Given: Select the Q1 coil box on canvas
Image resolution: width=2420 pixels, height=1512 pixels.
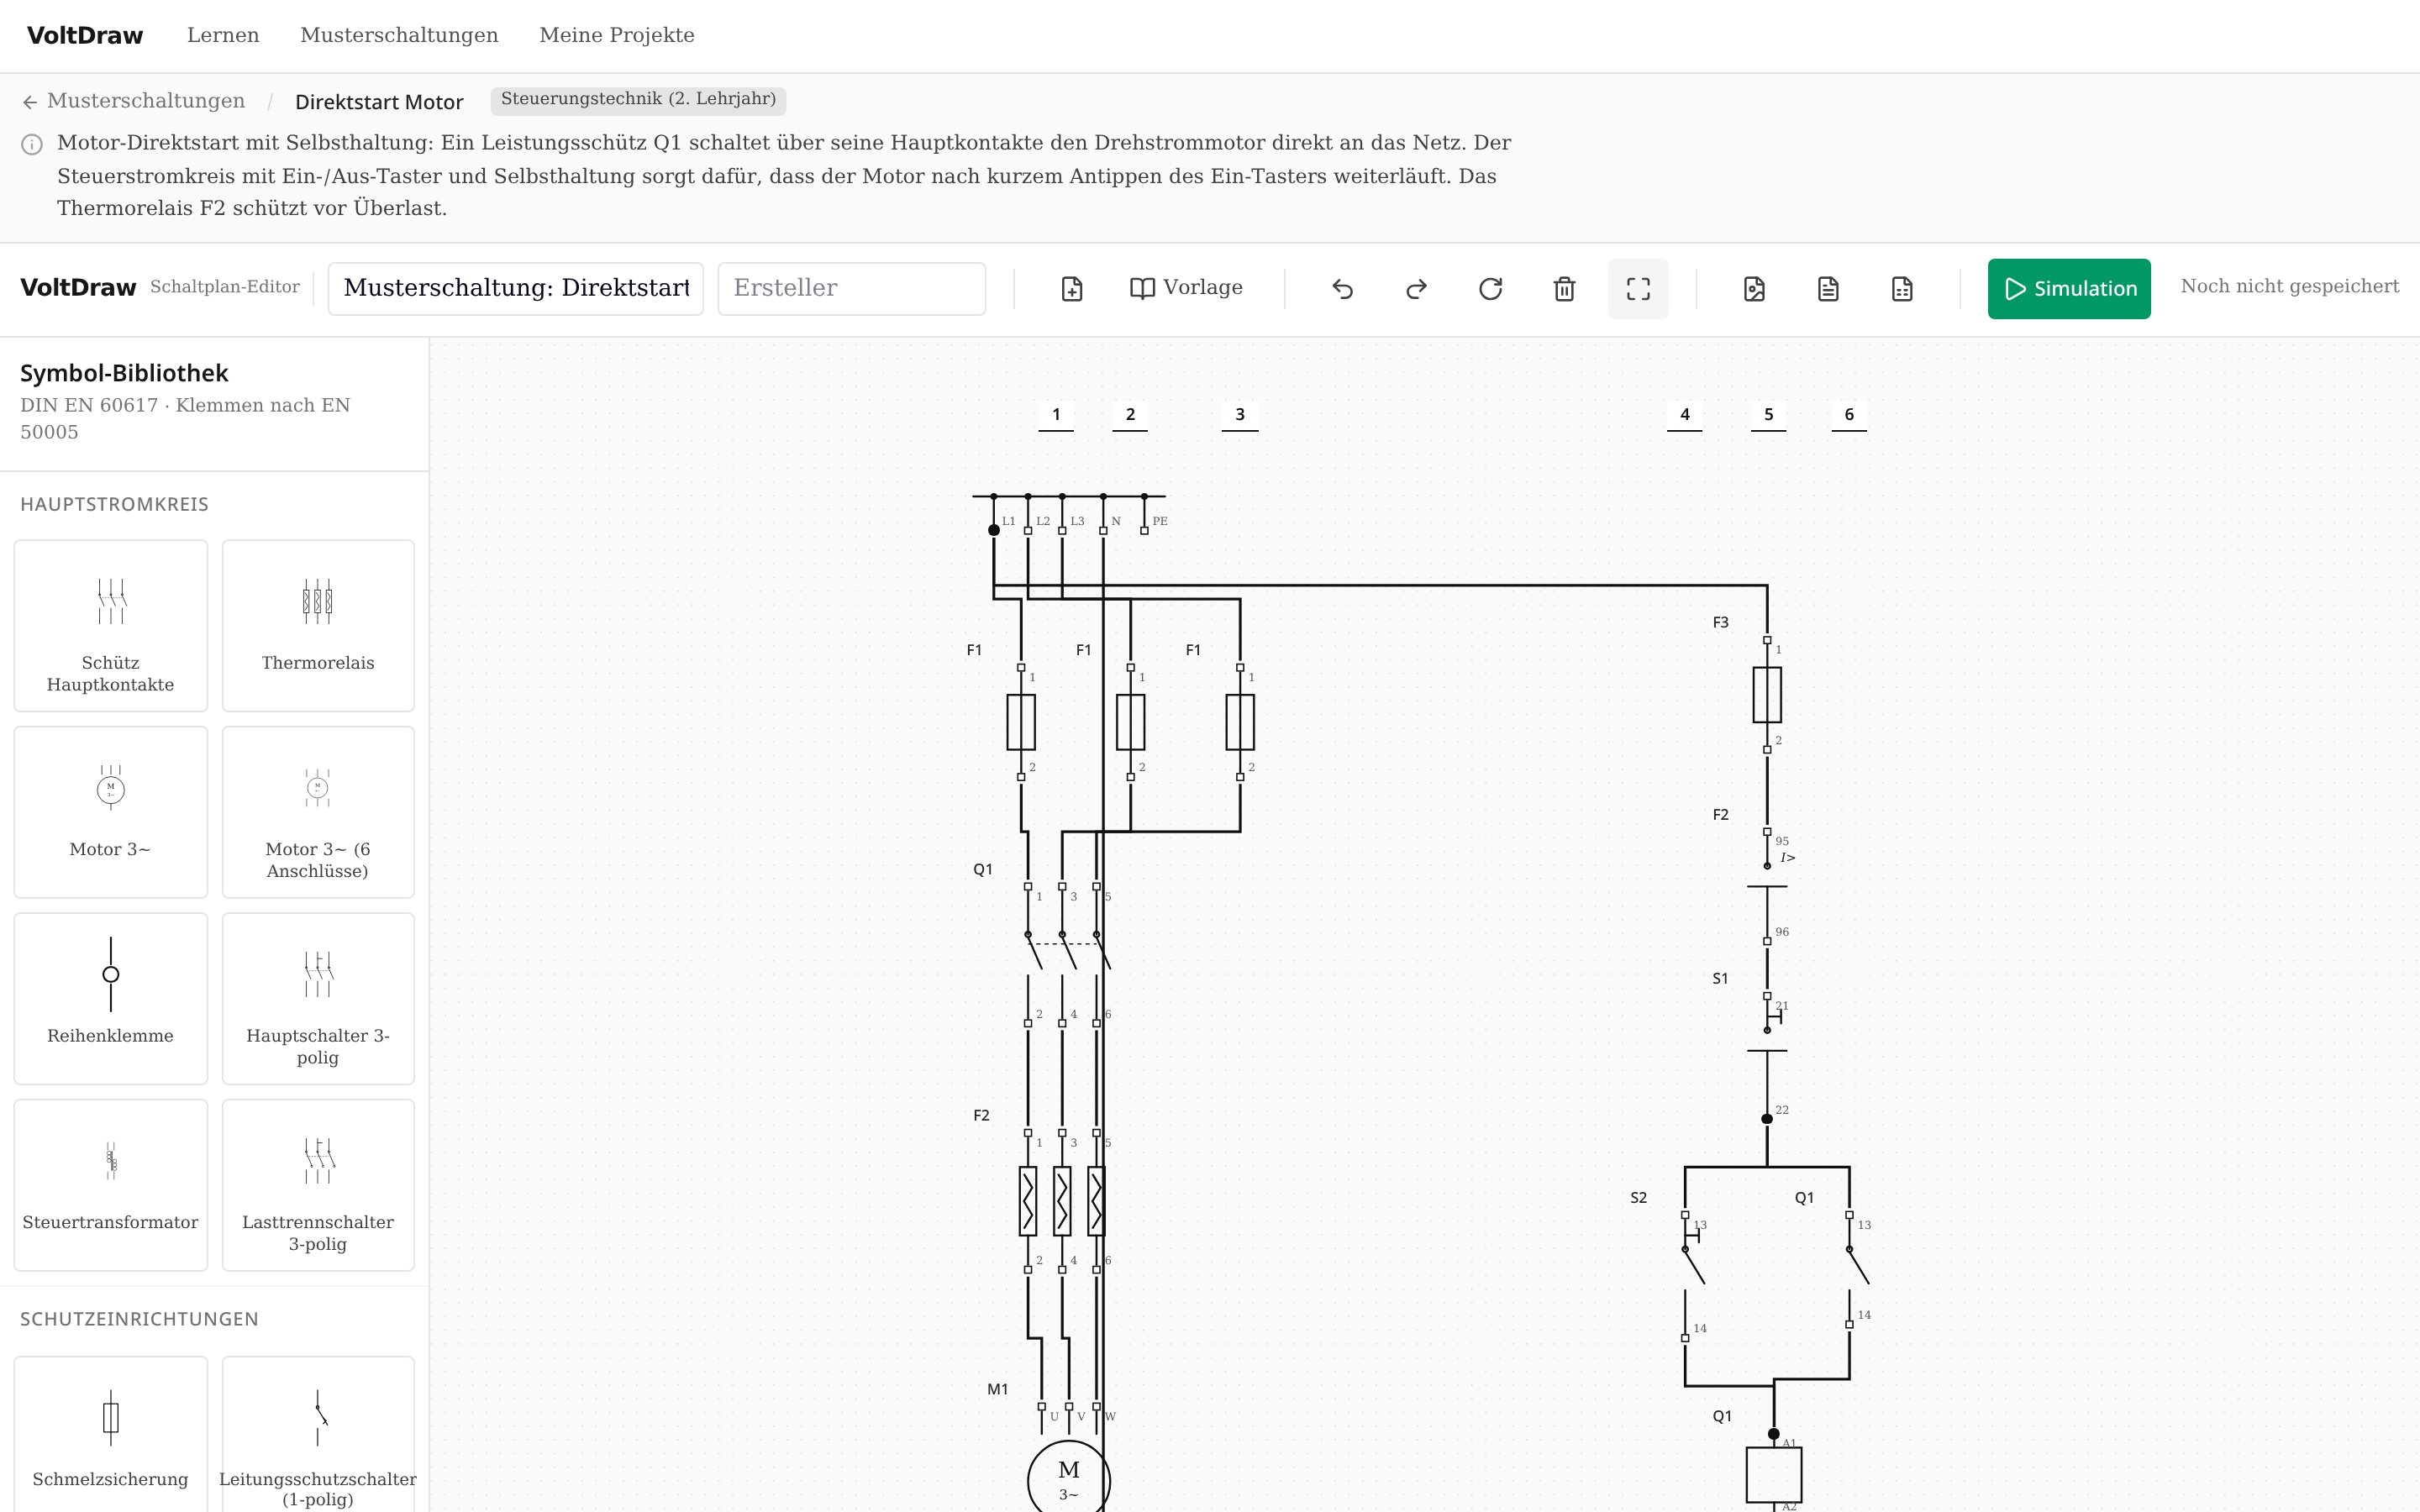Looking at the screenshot, I should pos(1774,1475).
